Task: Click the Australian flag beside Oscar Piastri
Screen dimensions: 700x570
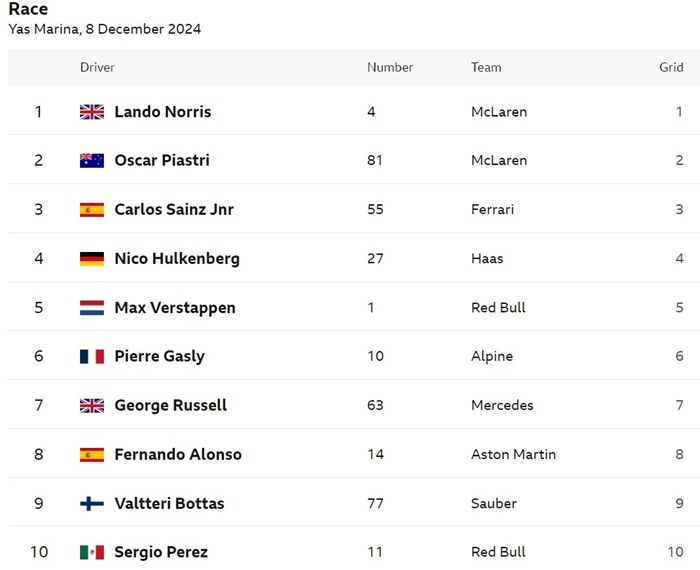Action: pos(92,161)
